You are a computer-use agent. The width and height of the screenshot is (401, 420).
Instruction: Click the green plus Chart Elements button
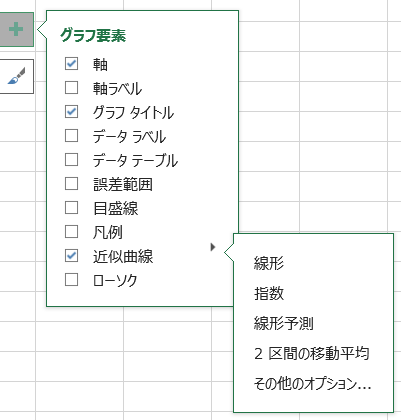pyautogui.click(x=16, y=30)
